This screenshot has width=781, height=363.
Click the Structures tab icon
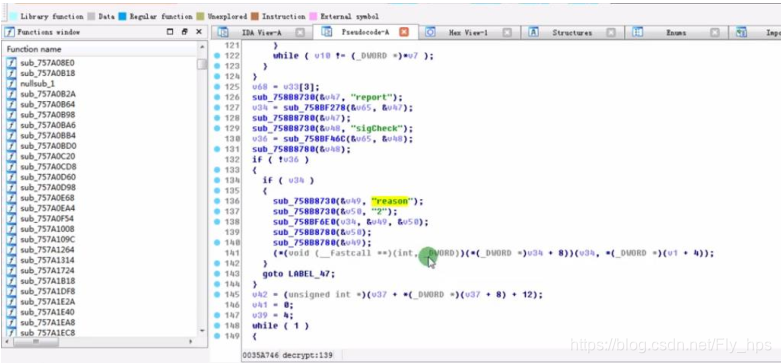pyautogui.click(x=533, y=32)
